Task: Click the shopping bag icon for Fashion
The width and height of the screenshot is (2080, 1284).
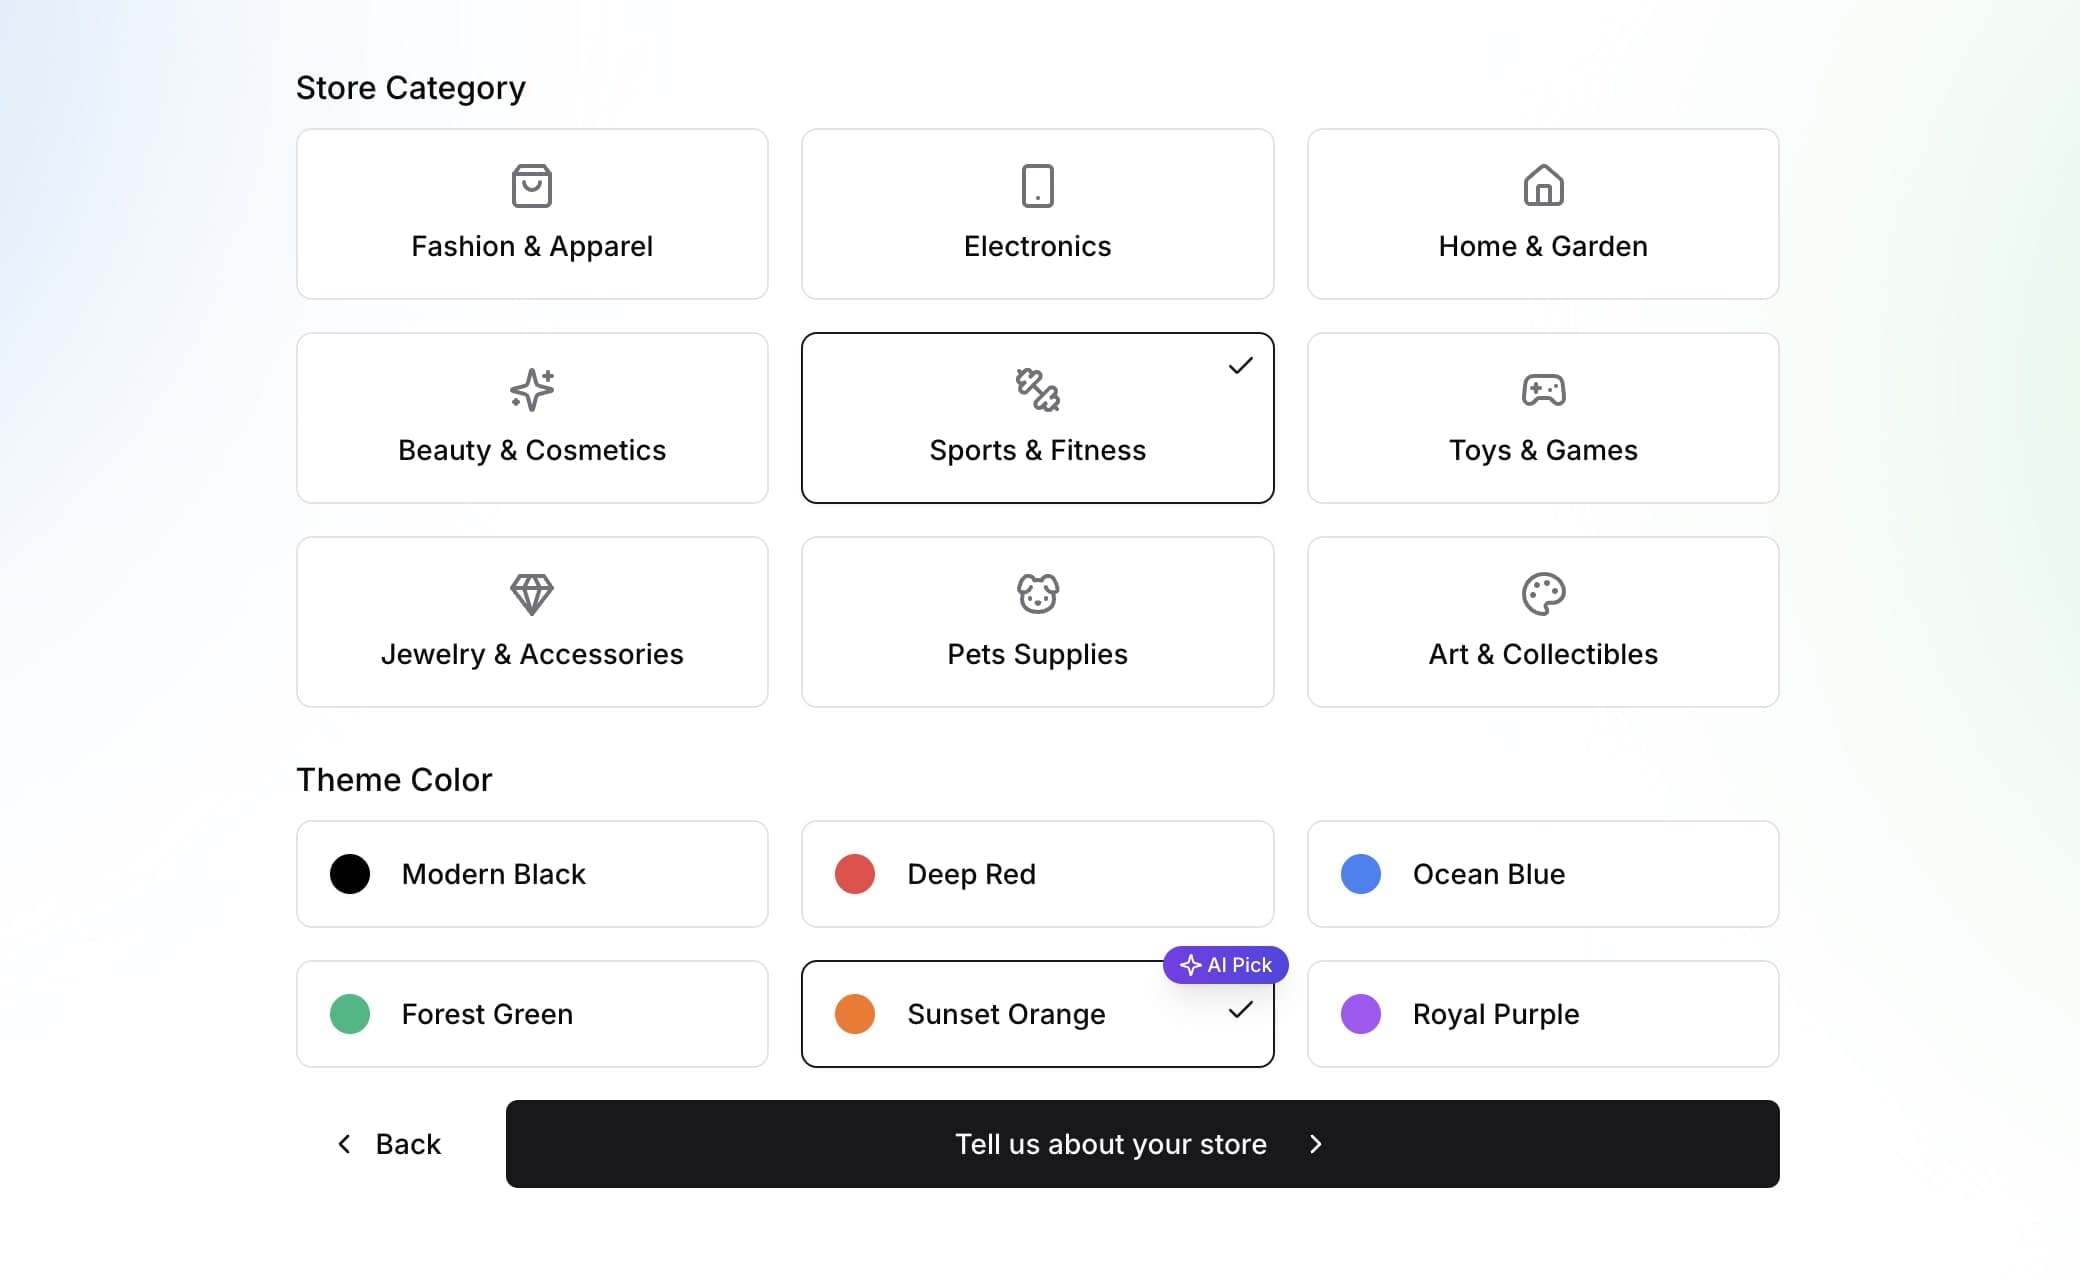Action: click(531, 186)
